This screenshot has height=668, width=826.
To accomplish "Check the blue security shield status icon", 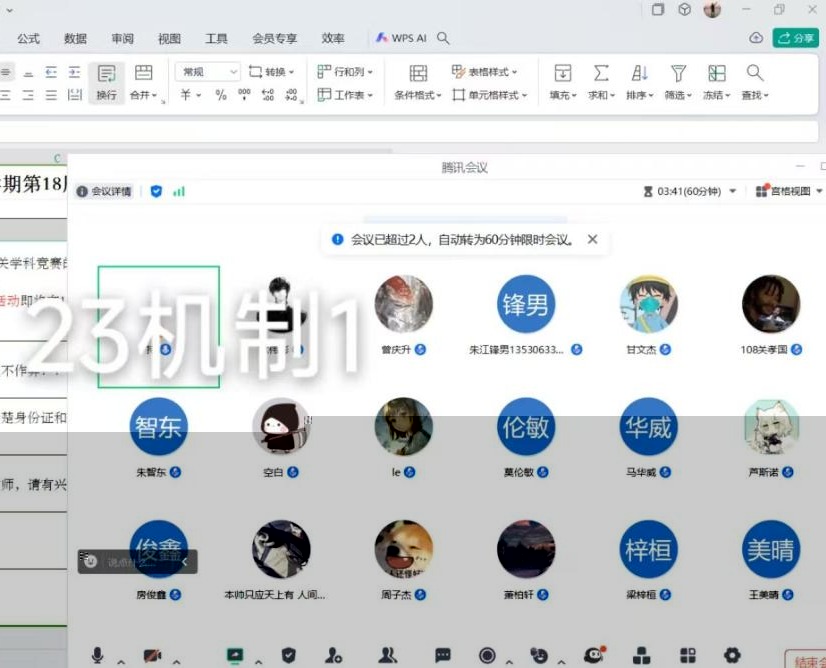I will (156, 191).
